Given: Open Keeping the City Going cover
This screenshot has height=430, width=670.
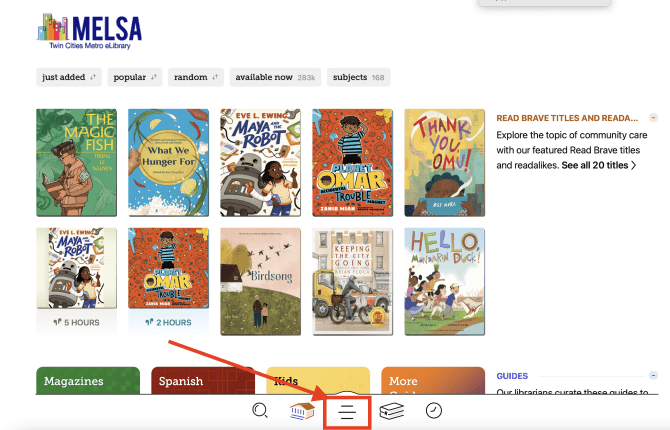Looking at the screenshot, I should 353,282.
